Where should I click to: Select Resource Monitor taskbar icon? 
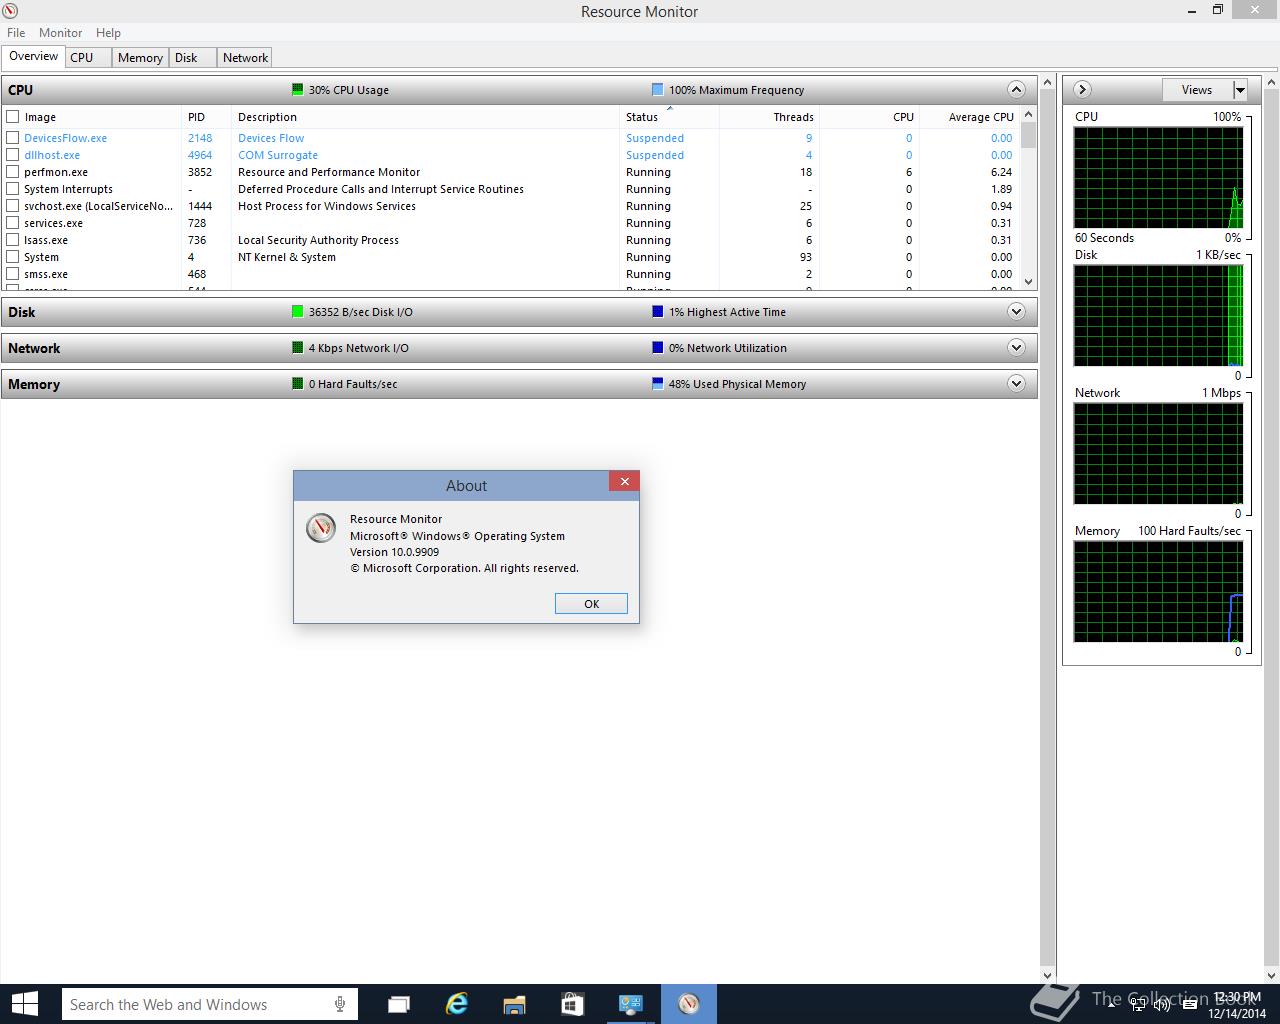coord(688,1004)
